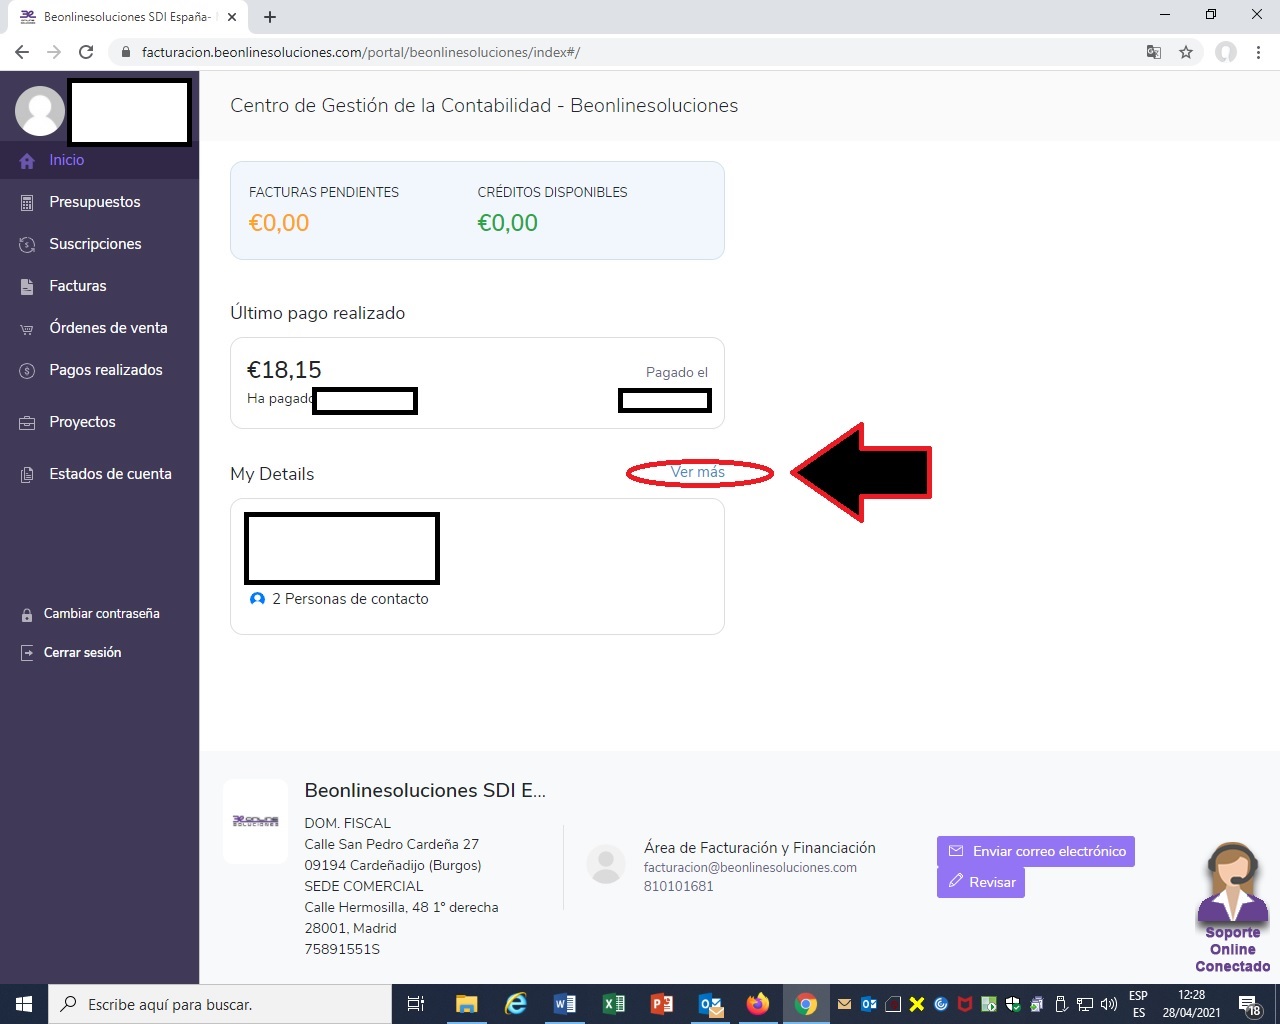Viewport: 1280px width, 1024px height.
Task: Click the Facturas document icon
Action: (27, 287)
